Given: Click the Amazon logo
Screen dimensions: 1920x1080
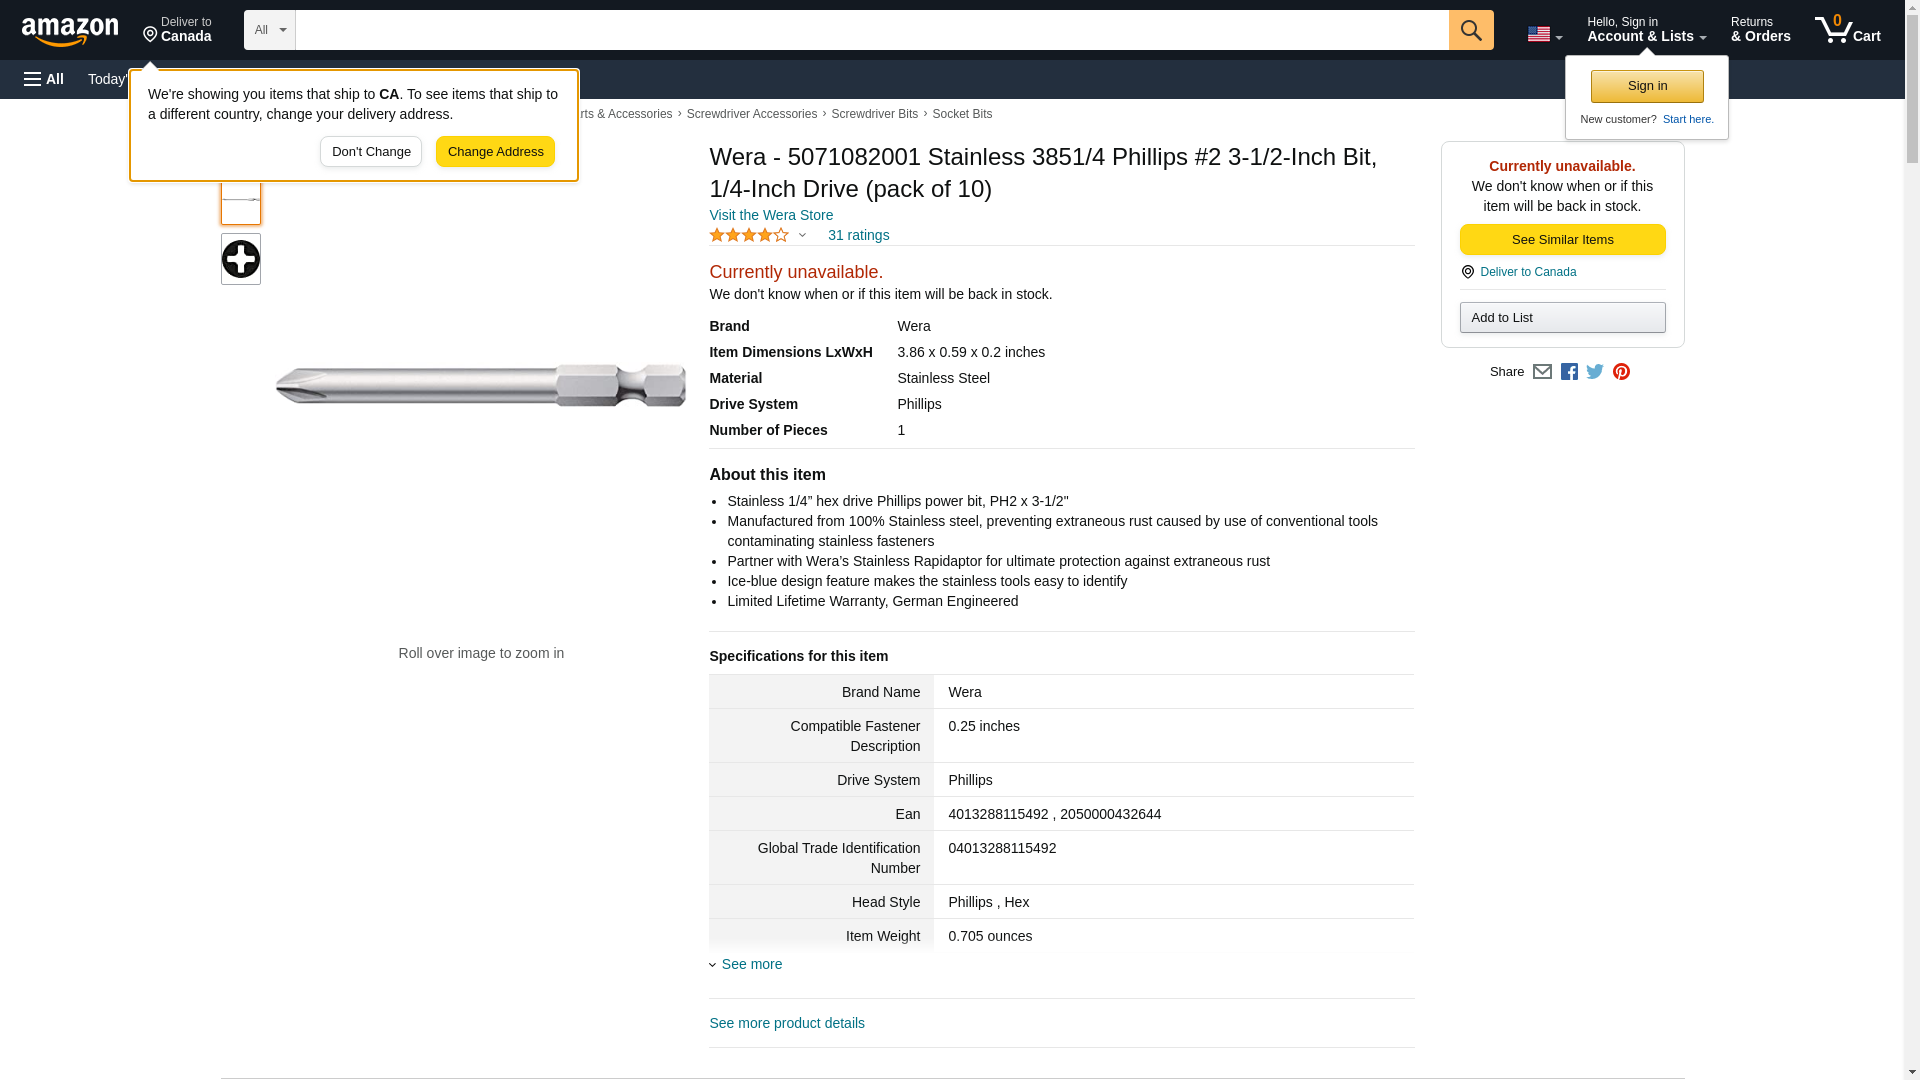Looking at the screenshot, I should tap(70, 31).
